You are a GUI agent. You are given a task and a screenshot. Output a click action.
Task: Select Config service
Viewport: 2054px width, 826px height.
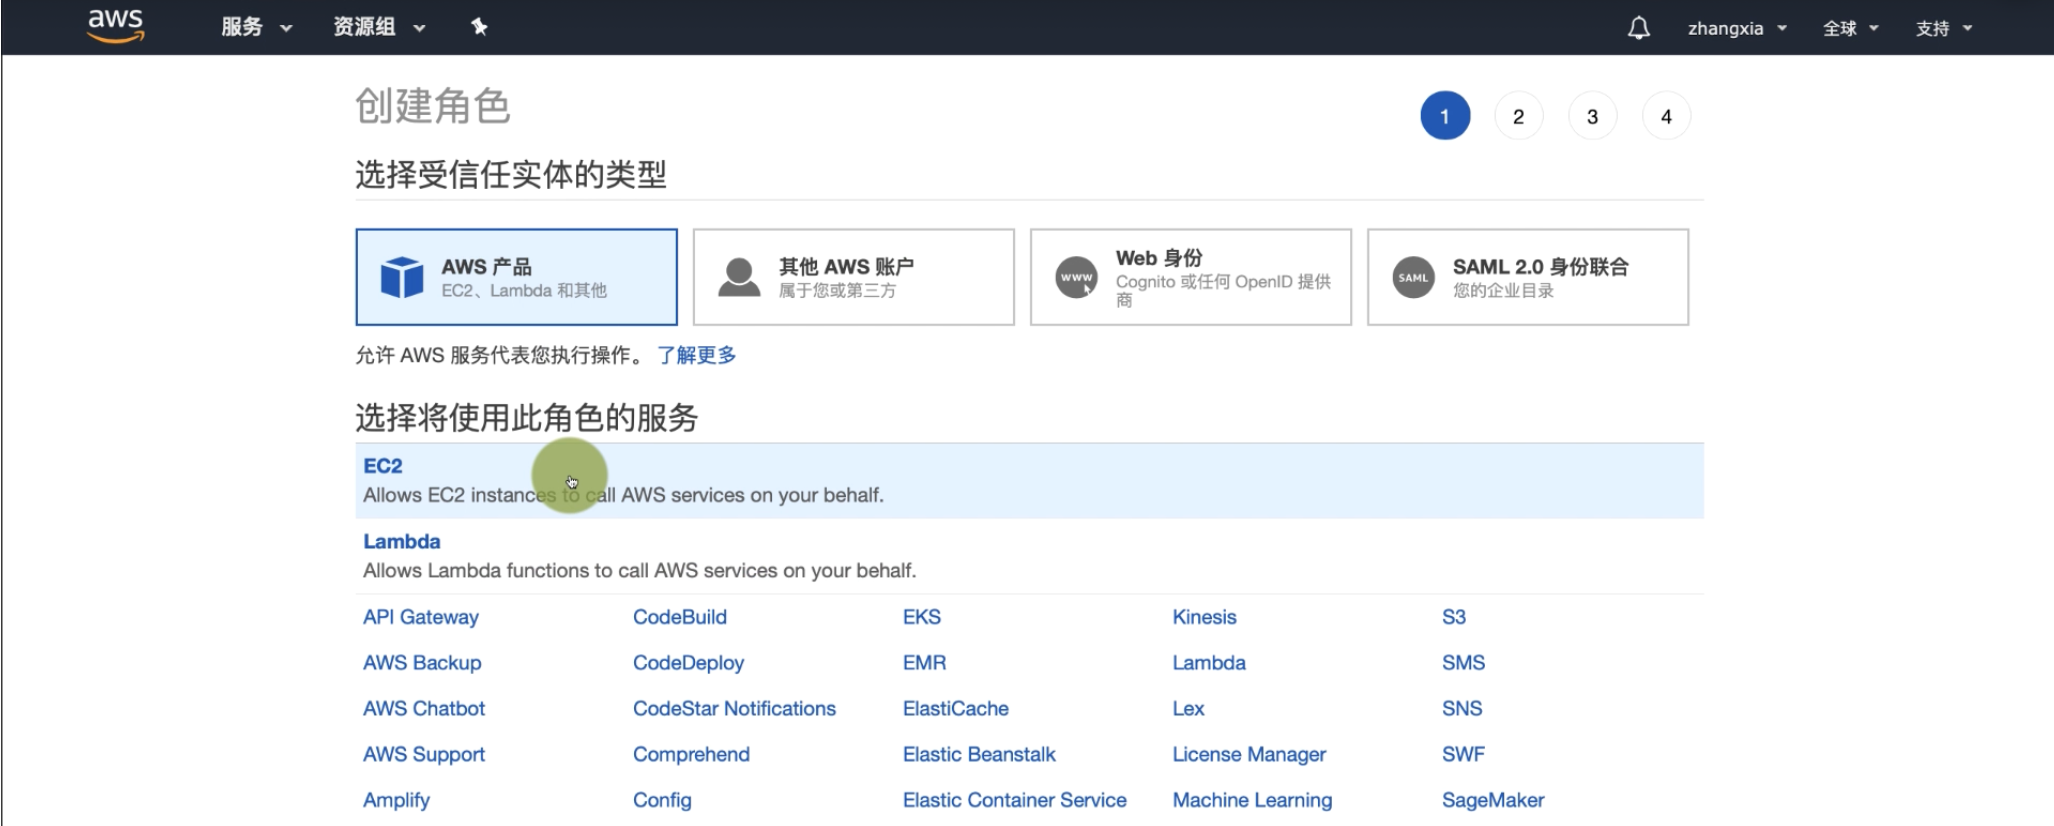pos(662,800)
